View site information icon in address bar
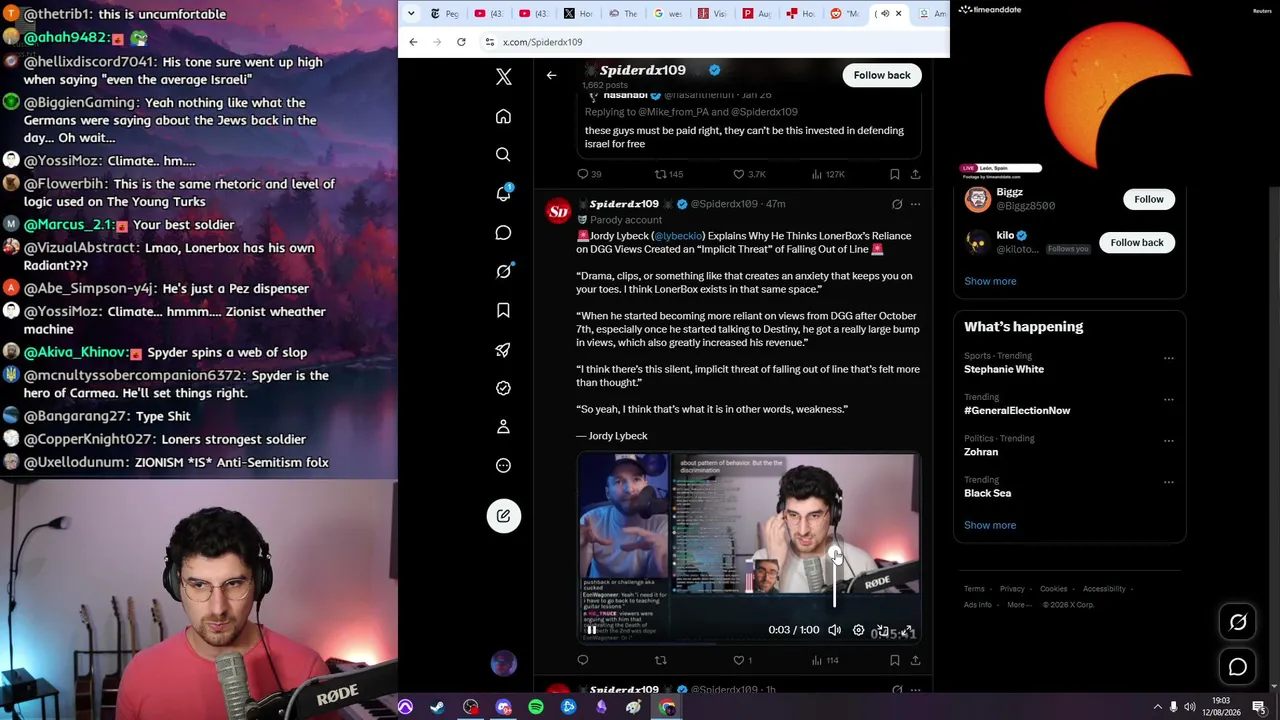The width and height of the screenshot is (1280, 720). click(x=490, y=42)
